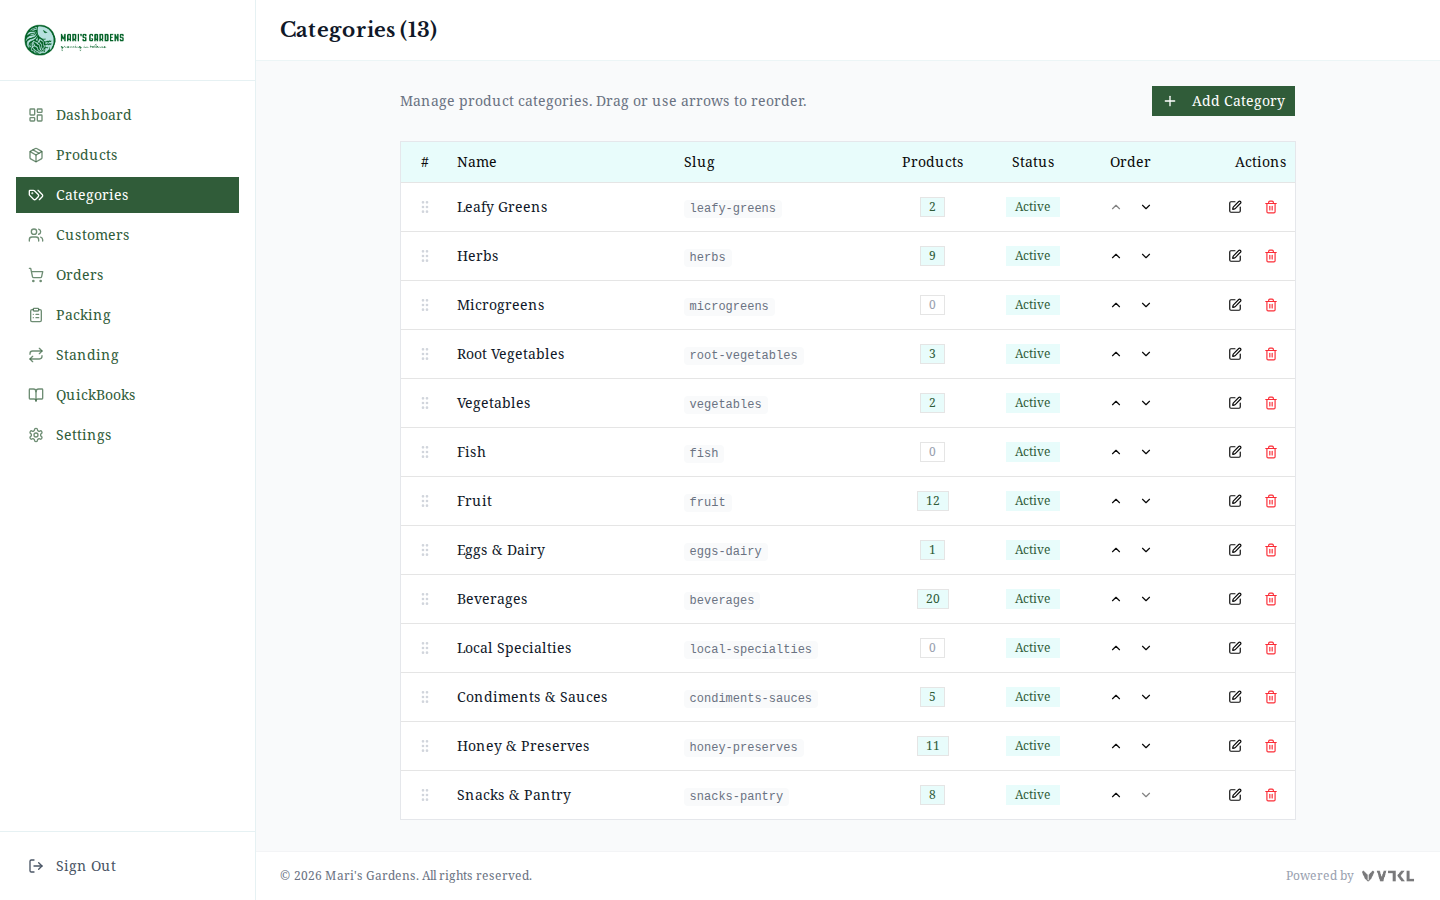The width and height of the screenshot is (1440, 900).
Task: Click the Mari's Gardens logo
Action: pyautogui.click(x=74, y=40)
